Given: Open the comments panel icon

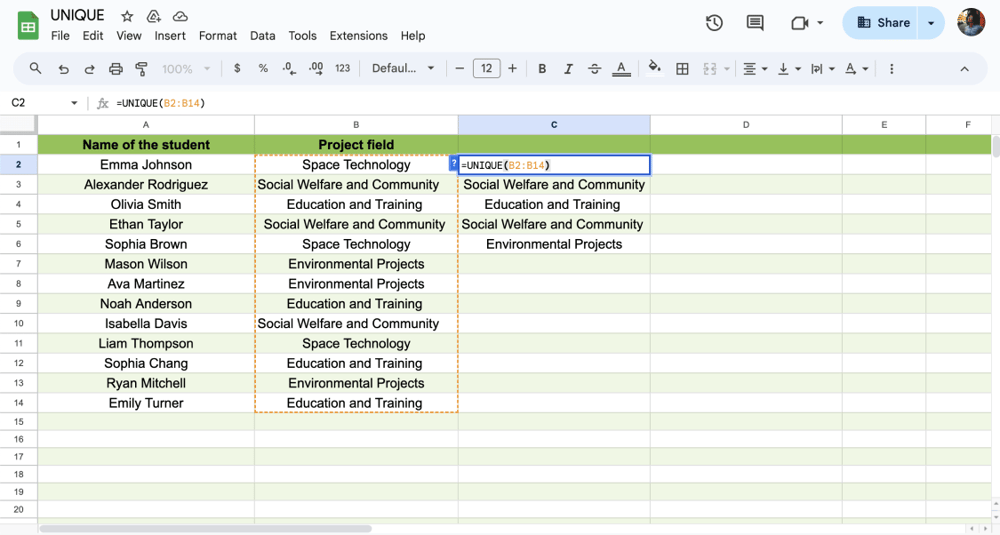Looking at the screenshot, I should 755,23.
